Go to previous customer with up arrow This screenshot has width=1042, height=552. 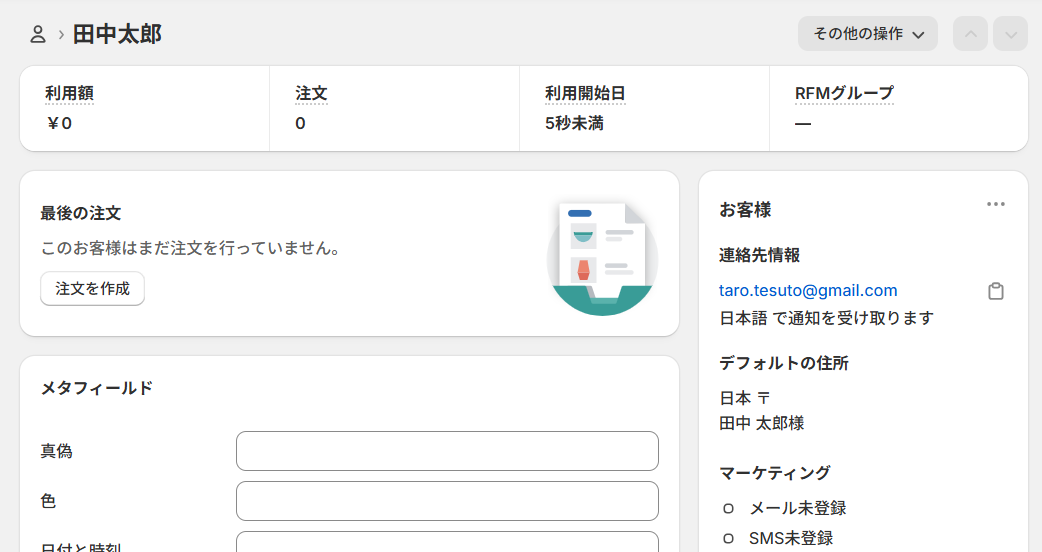(x=970, y=34)
